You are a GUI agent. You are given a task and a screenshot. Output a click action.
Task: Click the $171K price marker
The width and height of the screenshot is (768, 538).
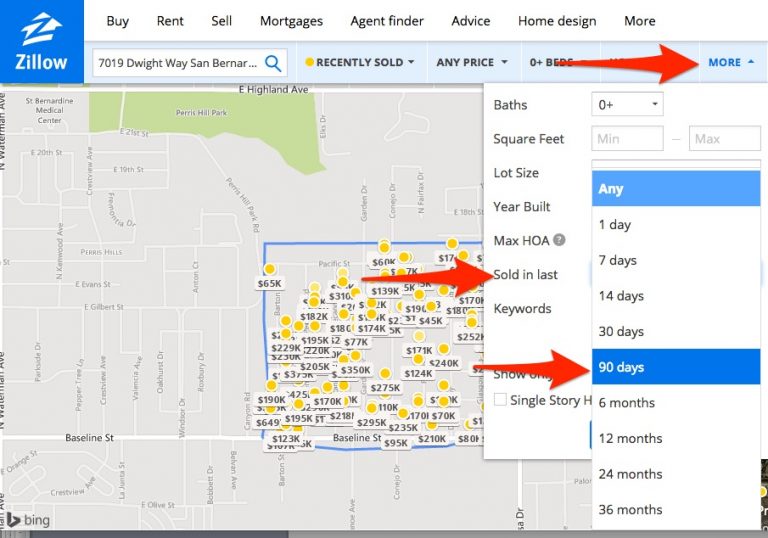(419, 350)
